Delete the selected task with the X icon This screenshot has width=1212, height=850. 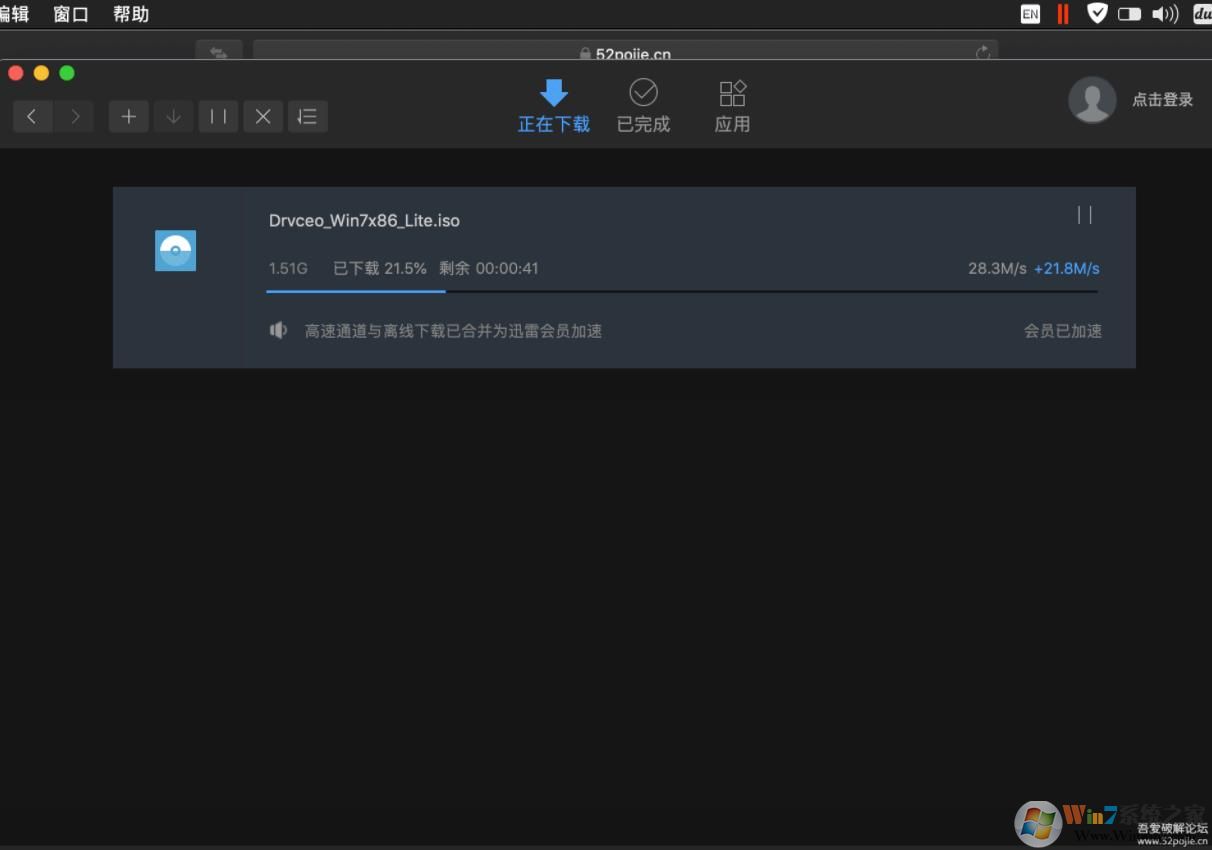(x=263, y=116)
